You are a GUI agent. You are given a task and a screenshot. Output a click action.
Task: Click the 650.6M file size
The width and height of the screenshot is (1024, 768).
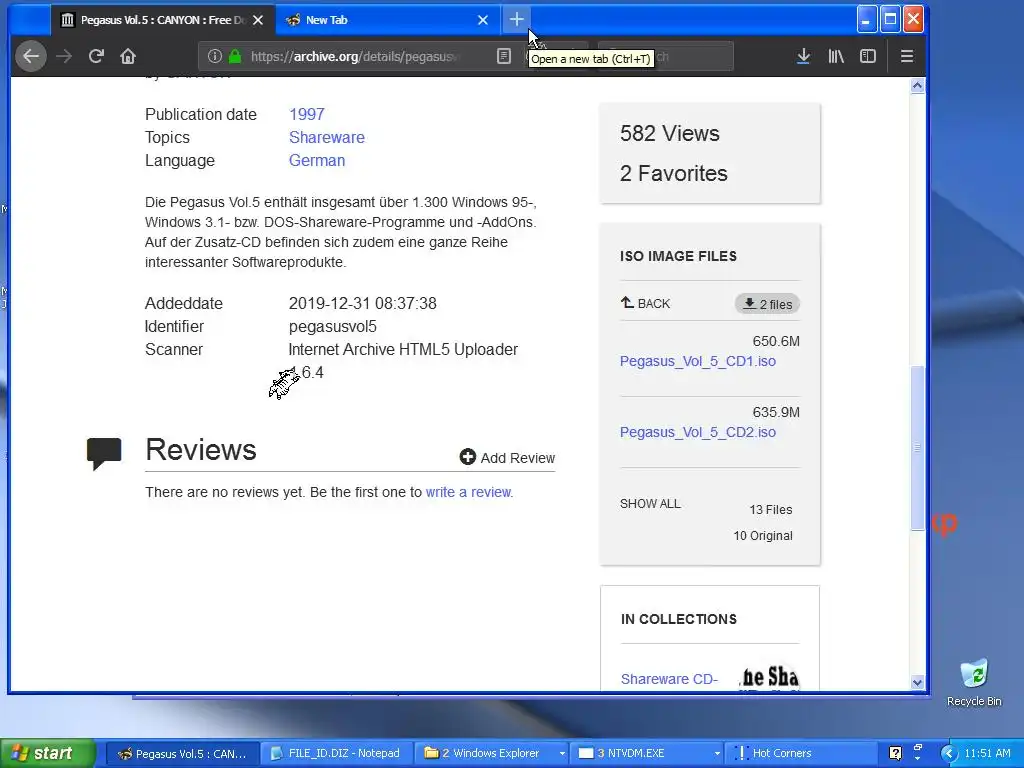click(x=776, y=341)
